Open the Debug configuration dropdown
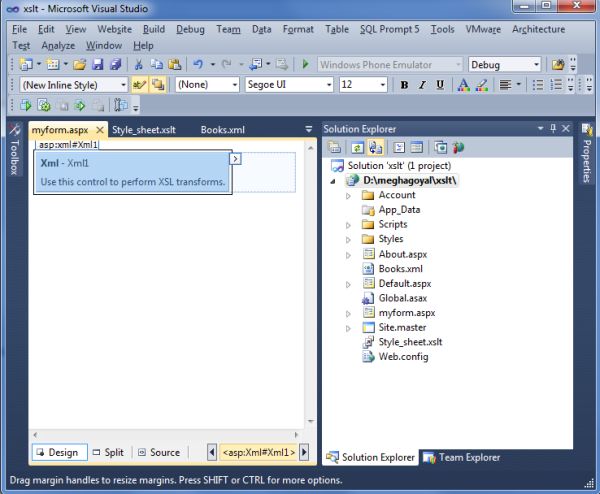The width and height of the screenshot is (600, 494). click(x=536, y=65)
